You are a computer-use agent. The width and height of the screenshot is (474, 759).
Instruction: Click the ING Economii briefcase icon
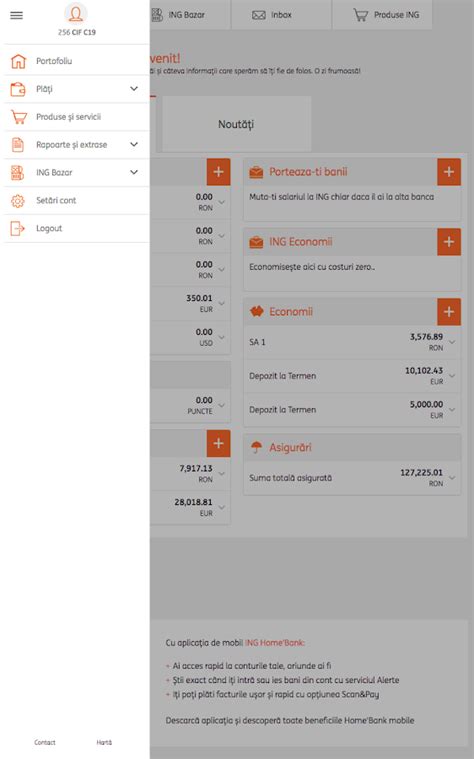coord(256,242)
